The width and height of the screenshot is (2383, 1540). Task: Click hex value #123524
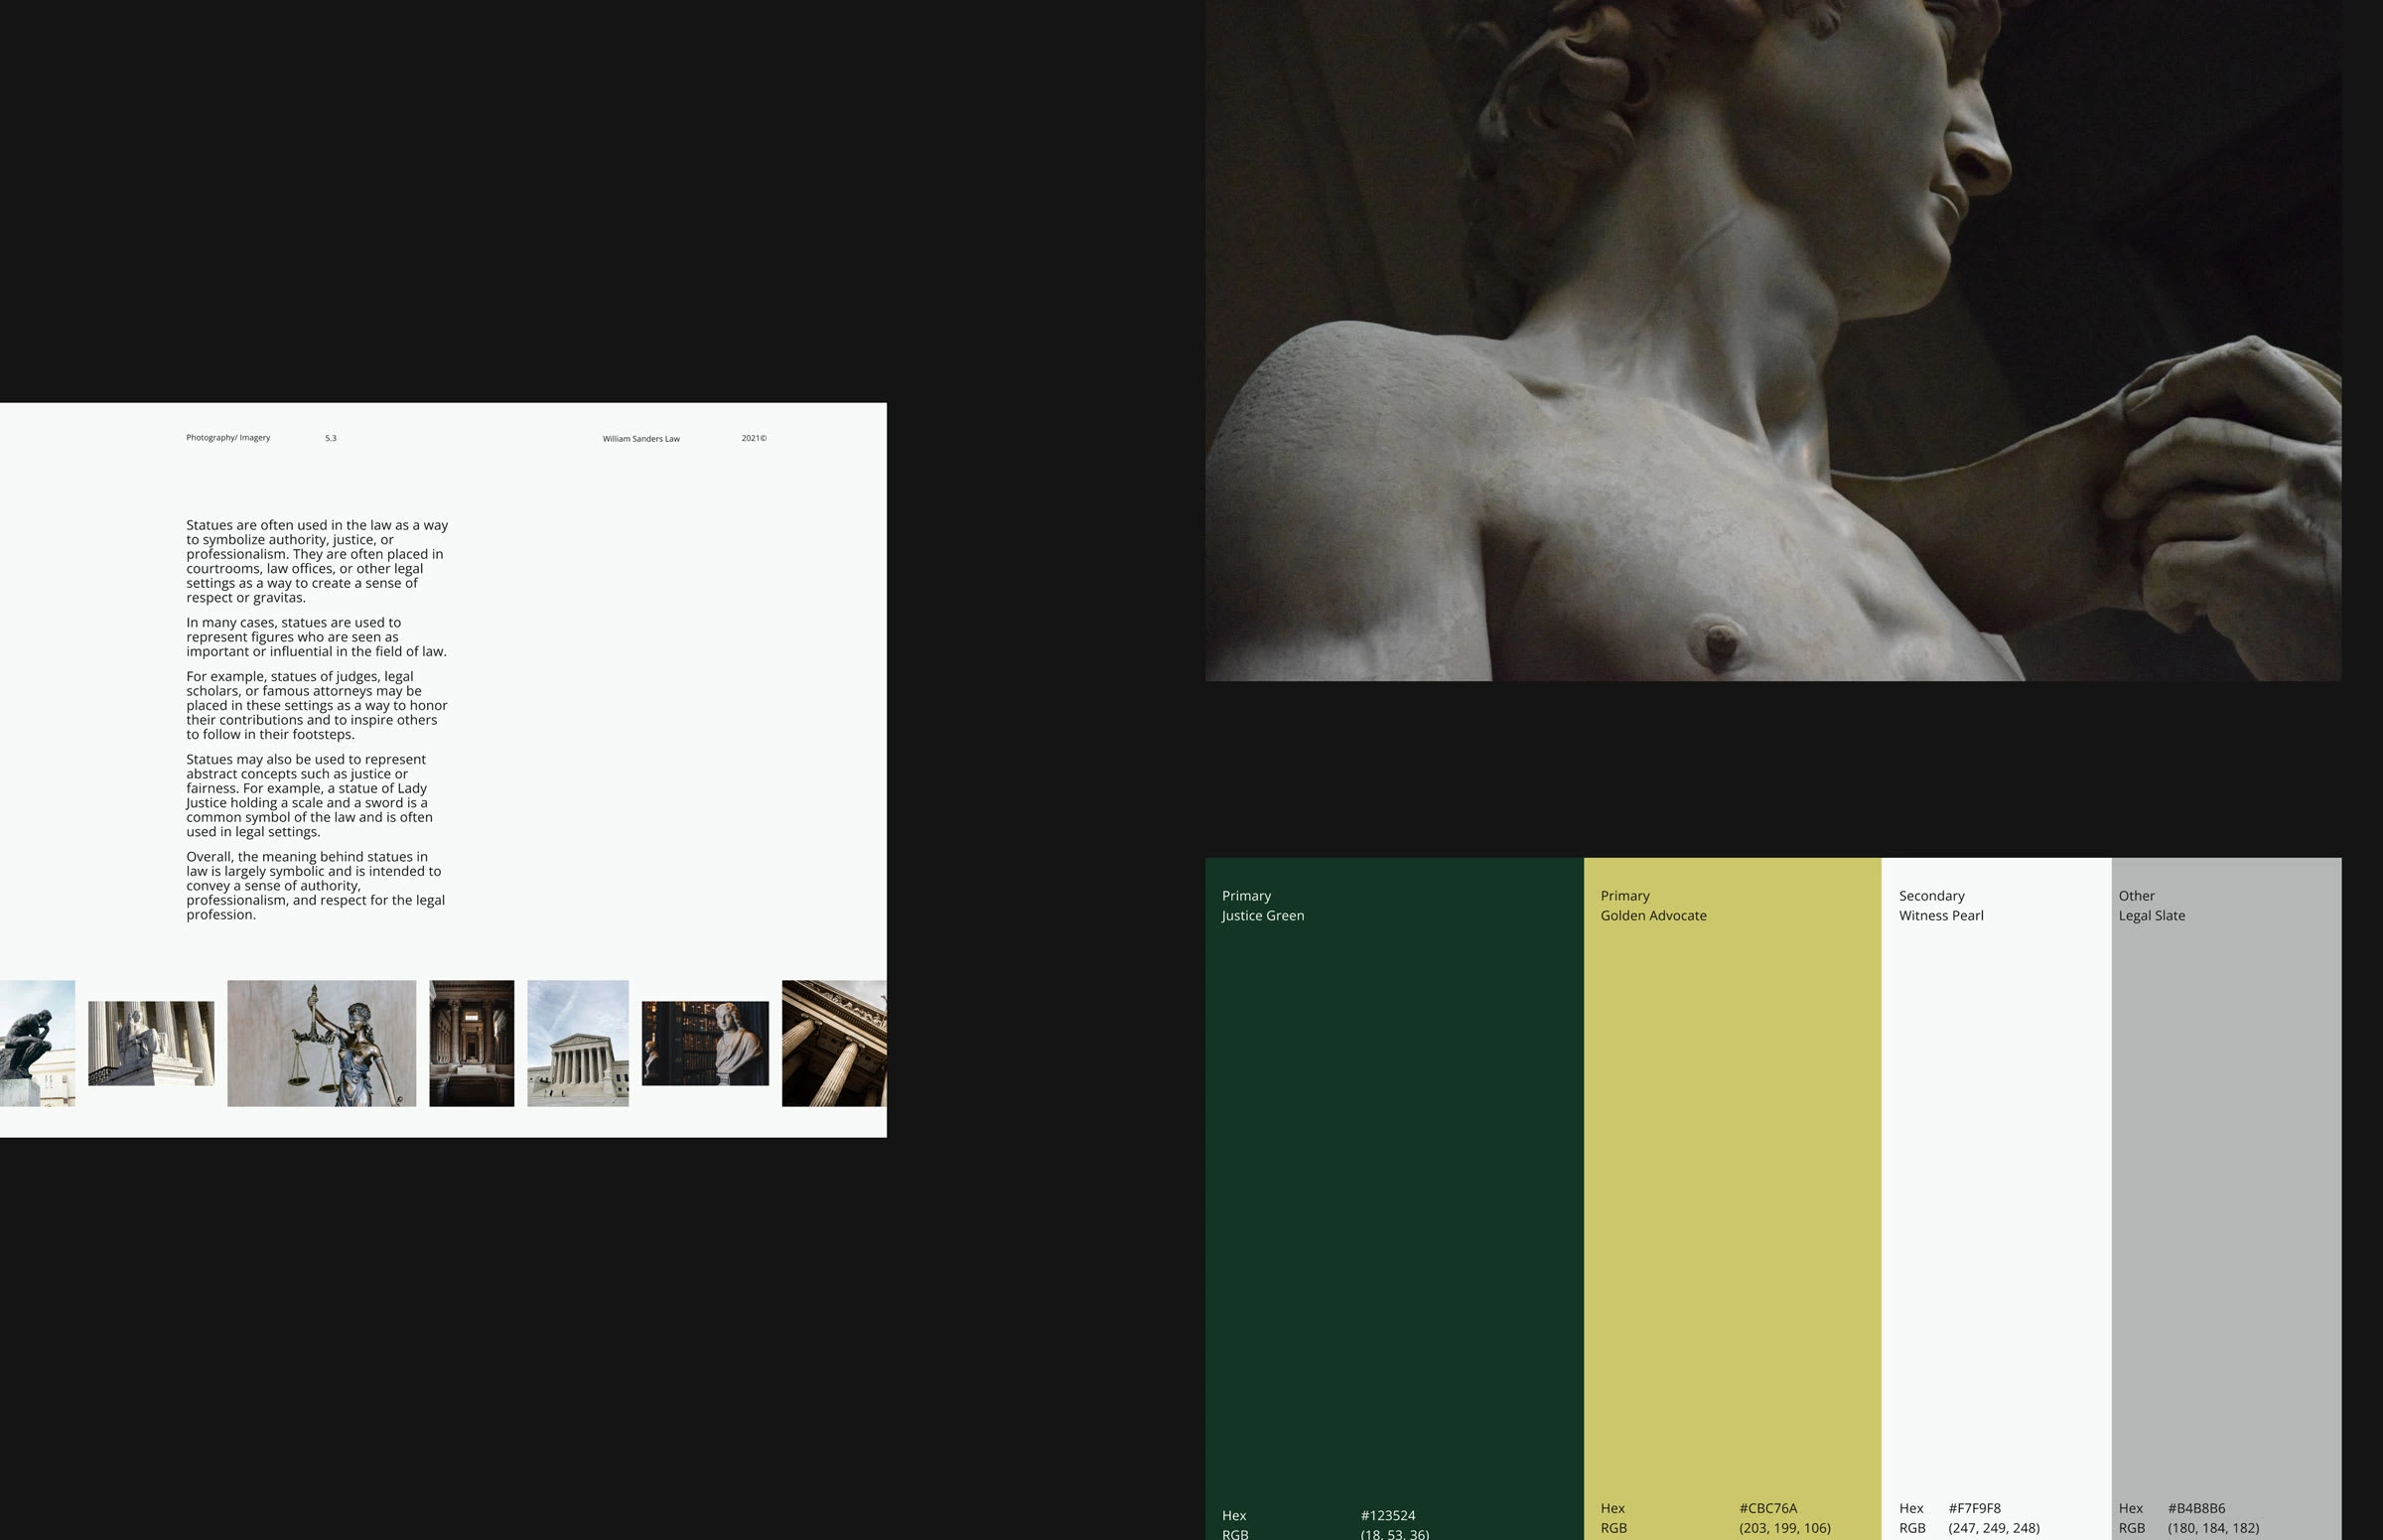tap(1388, 1515)
